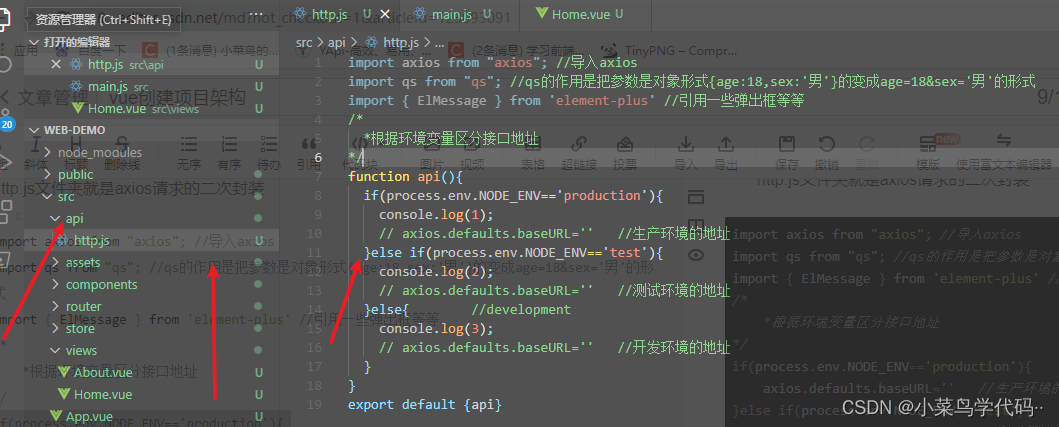Redo with the 重做 icon
The height and width of the screenshot is (427, 1059).
pos(867,144)
